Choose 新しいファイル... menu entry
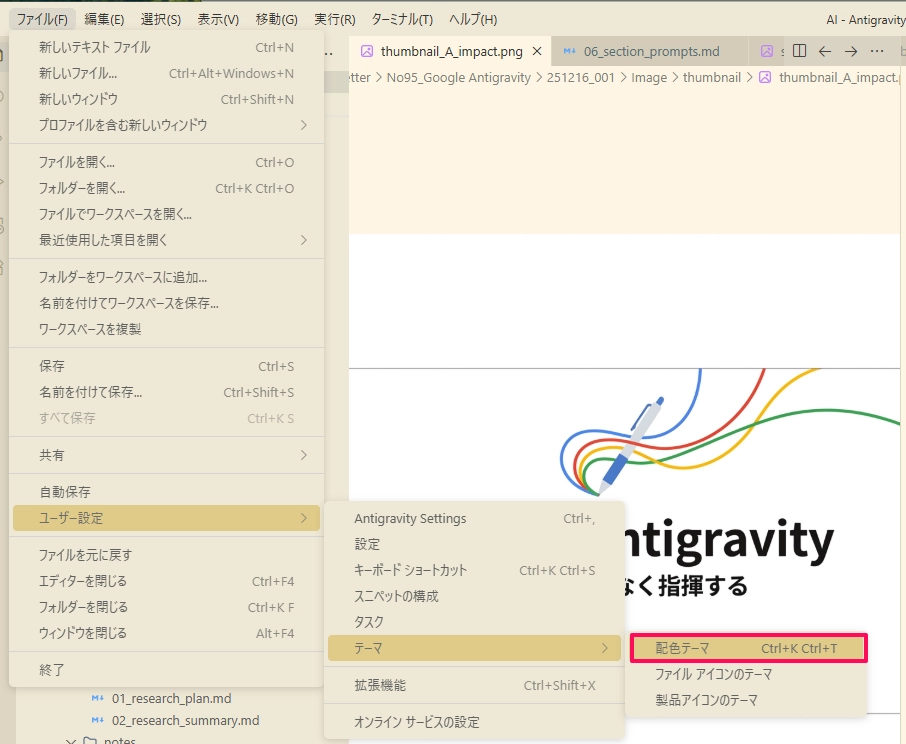 (x=166, y=73)
